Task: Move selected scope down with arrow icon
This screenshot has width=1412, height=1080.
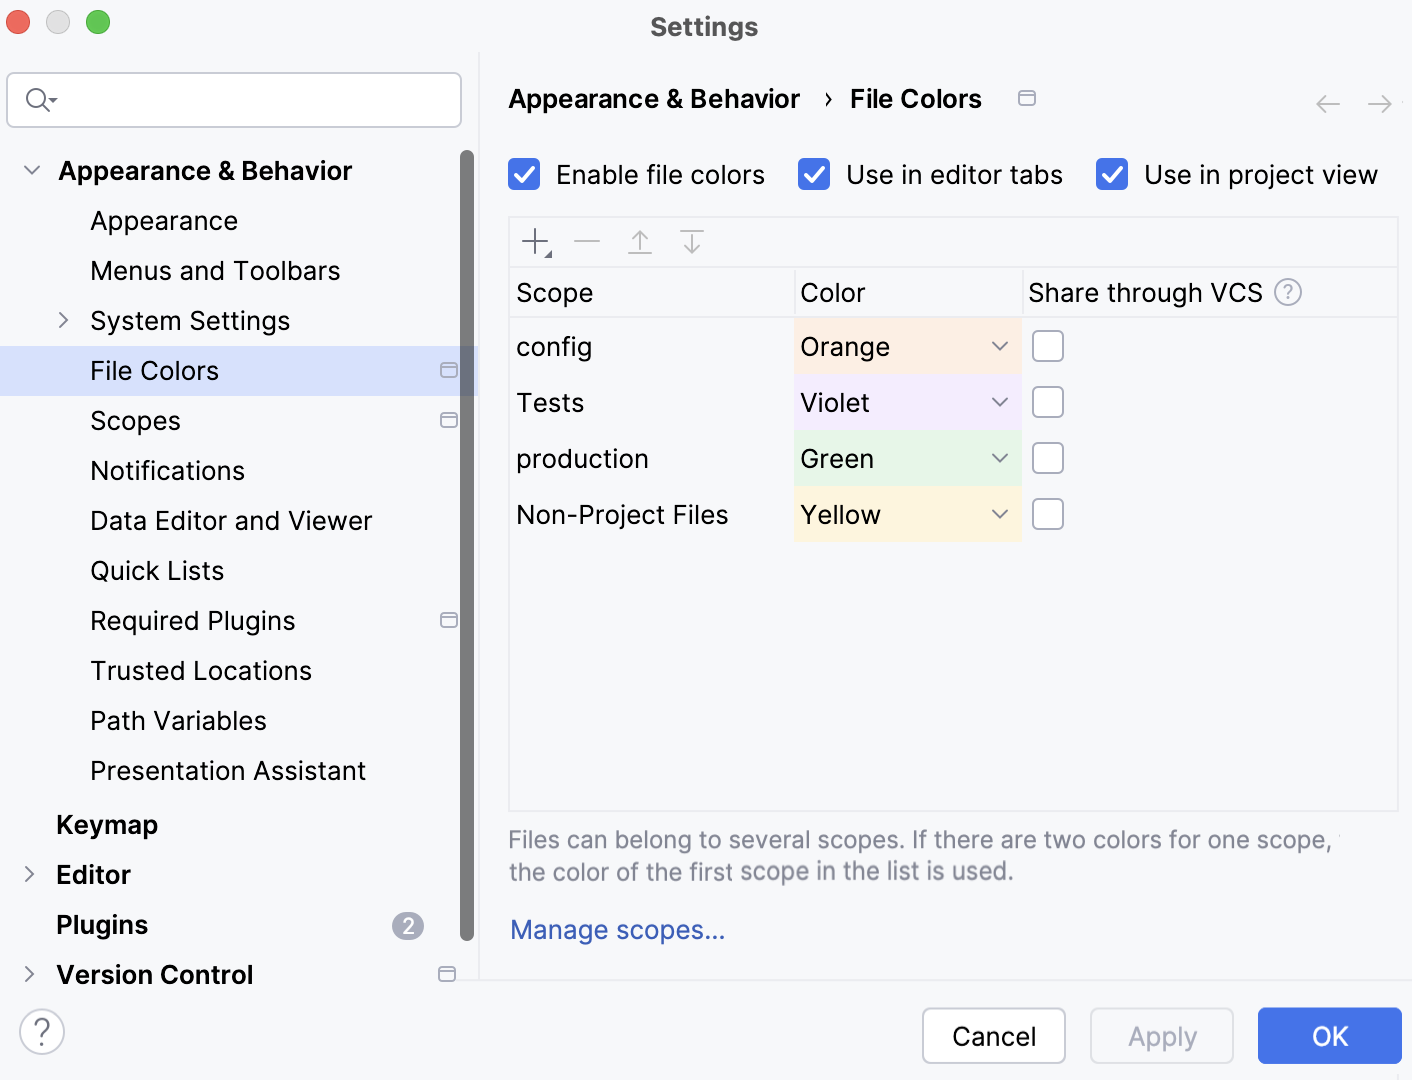Action: [692, 242]
